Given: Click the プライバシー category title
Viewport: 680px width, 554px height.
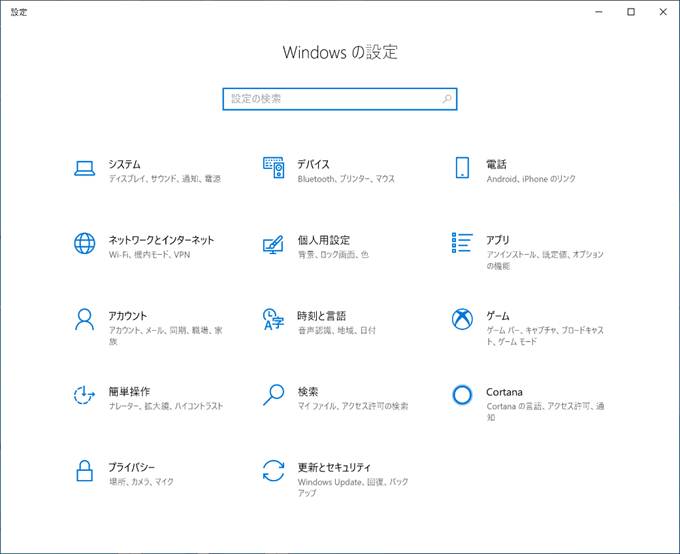Looking at the screenshot, I should click(x=131, y=467).
